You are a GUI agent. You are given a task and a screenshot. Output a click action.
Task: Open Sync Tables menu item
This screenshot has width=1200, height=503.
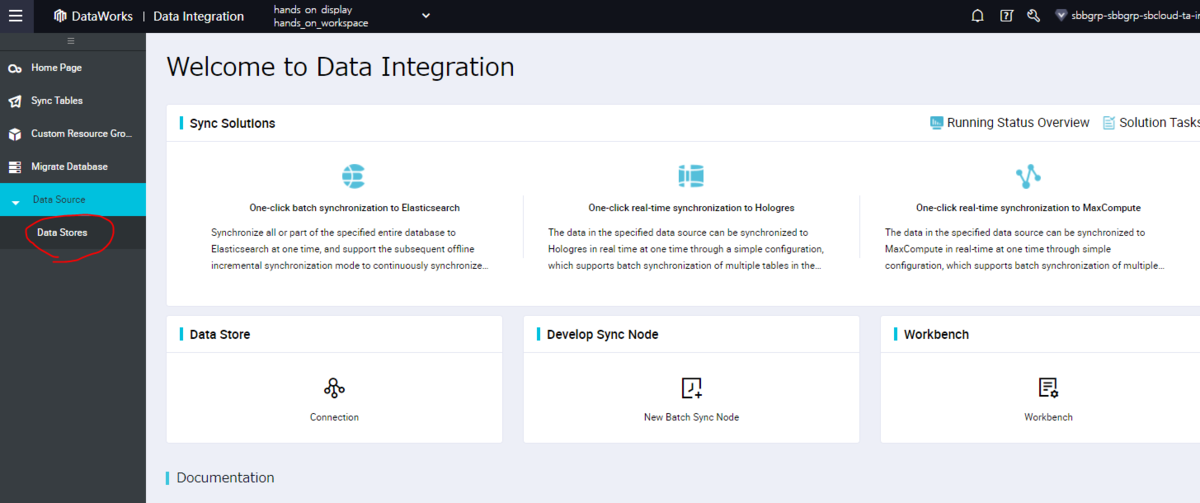(57, 101)
